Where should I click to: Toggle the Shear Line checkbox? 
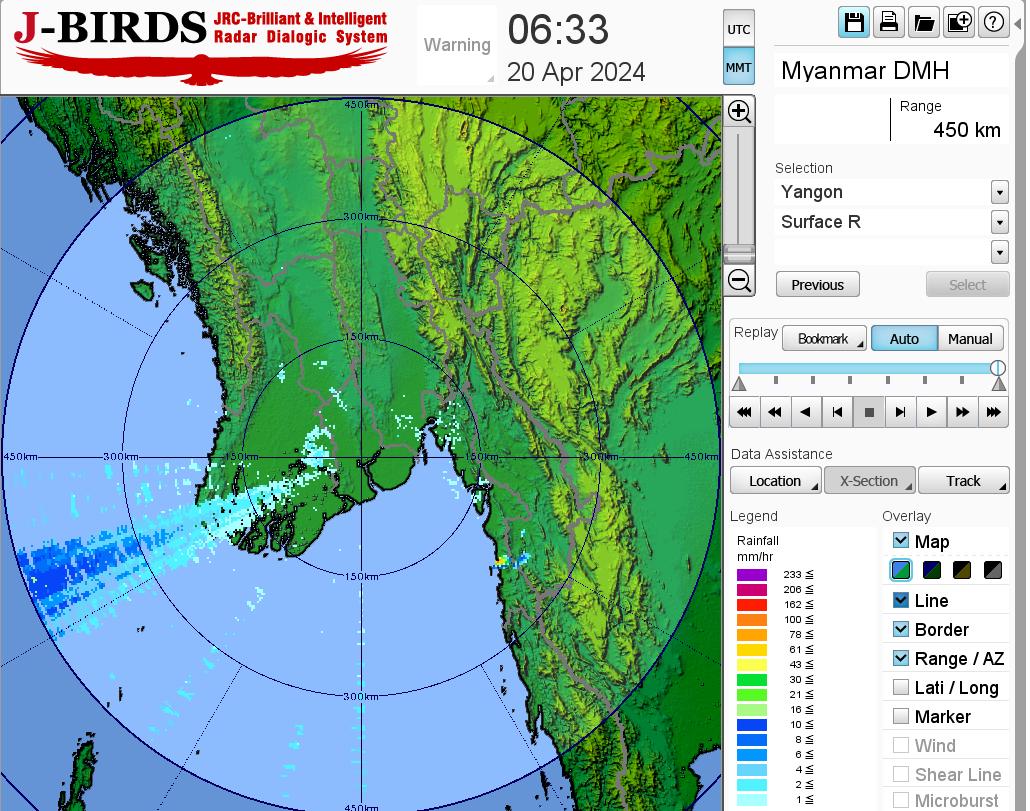point(901,774)
